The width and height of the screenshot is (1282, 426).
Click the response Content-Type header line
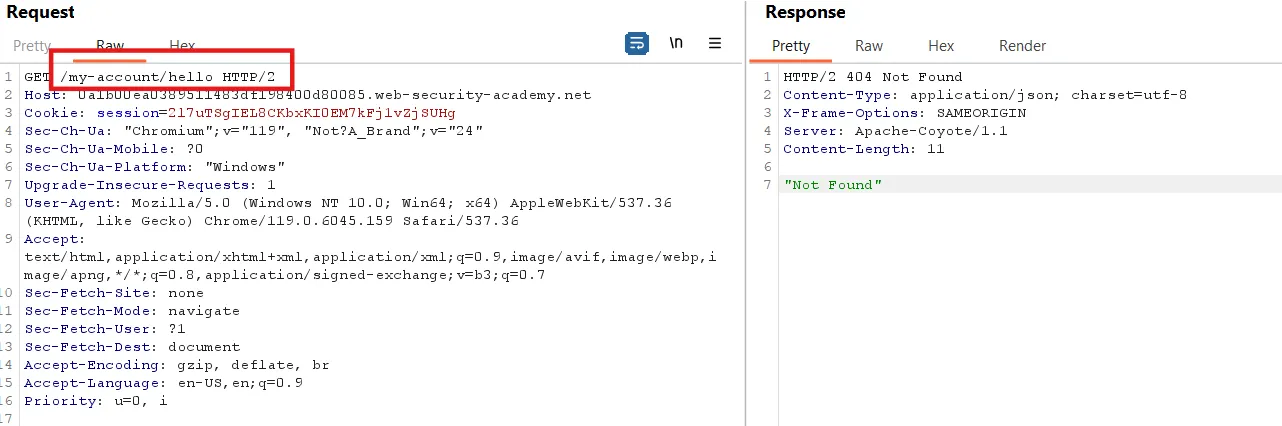coord(985,95)
